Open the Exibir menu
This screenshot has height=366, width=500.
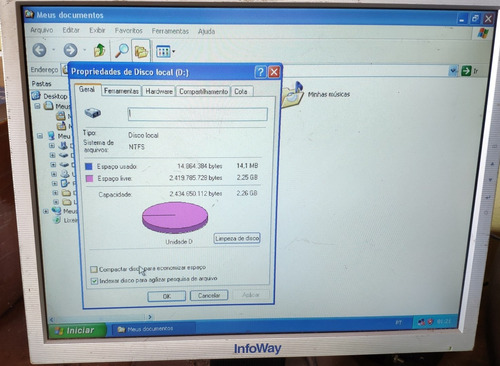[x=97, y=31]
